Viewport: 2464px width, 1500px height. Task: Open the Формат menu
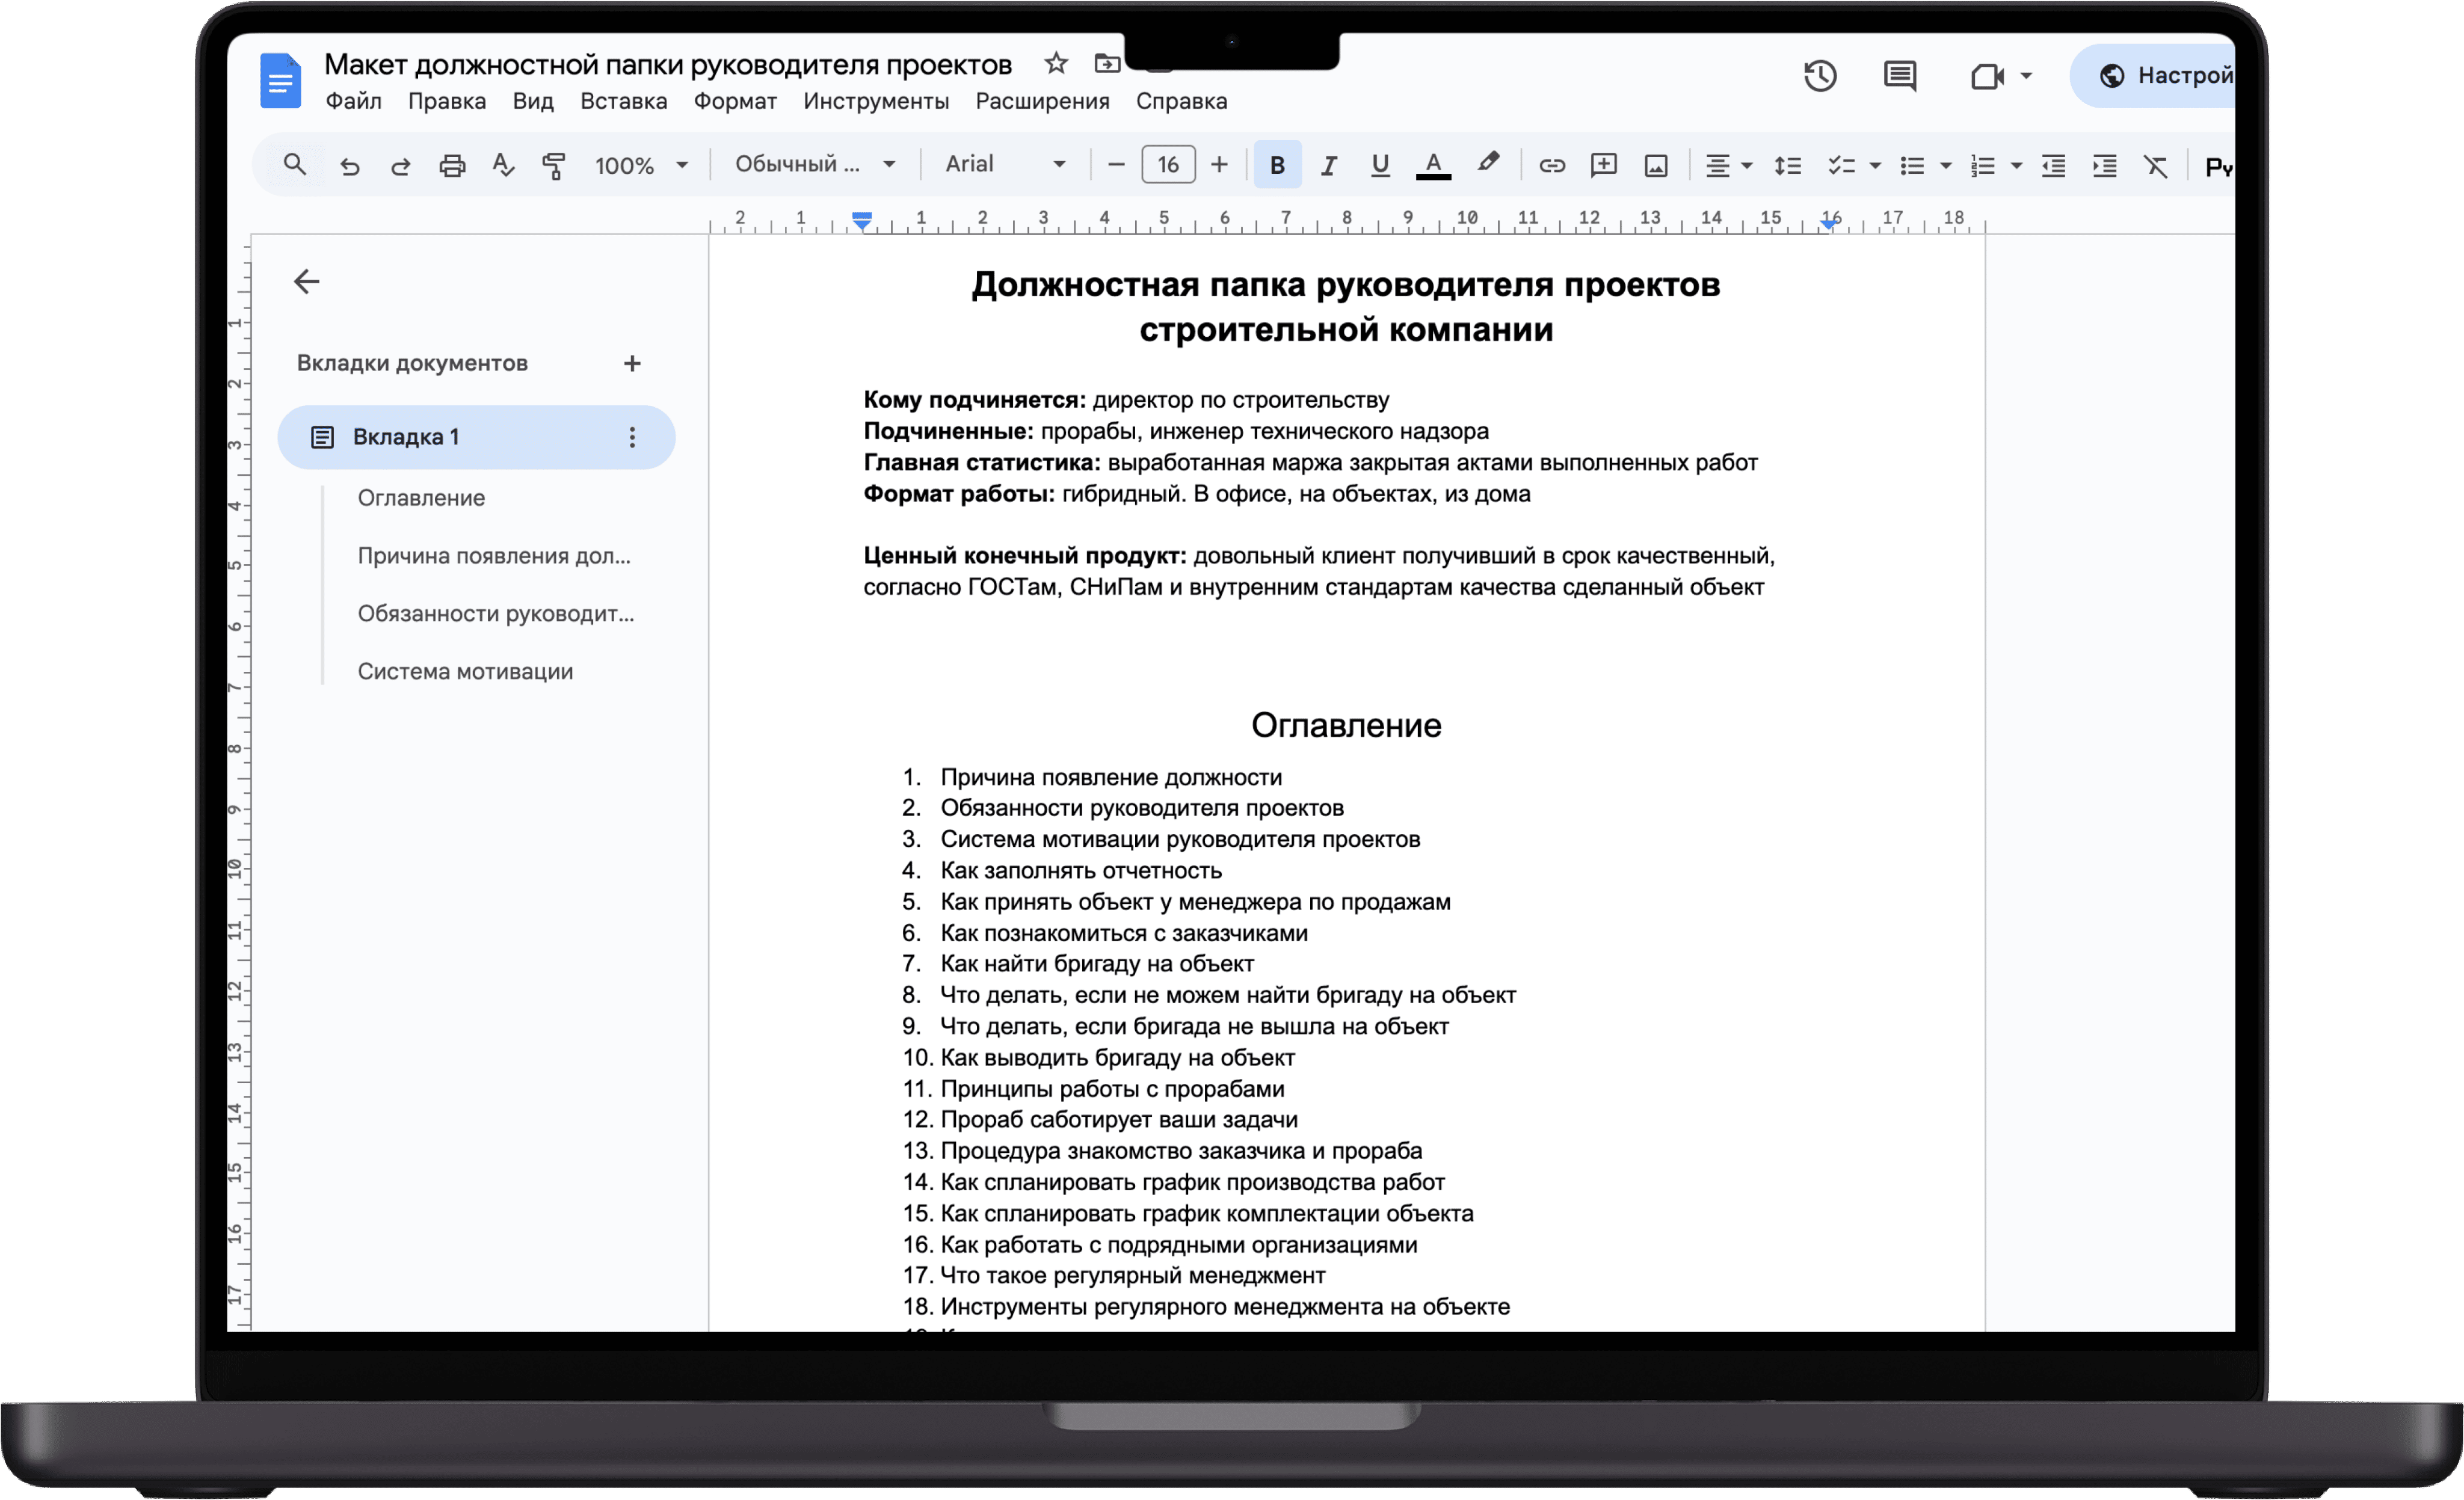coord(735,101)
